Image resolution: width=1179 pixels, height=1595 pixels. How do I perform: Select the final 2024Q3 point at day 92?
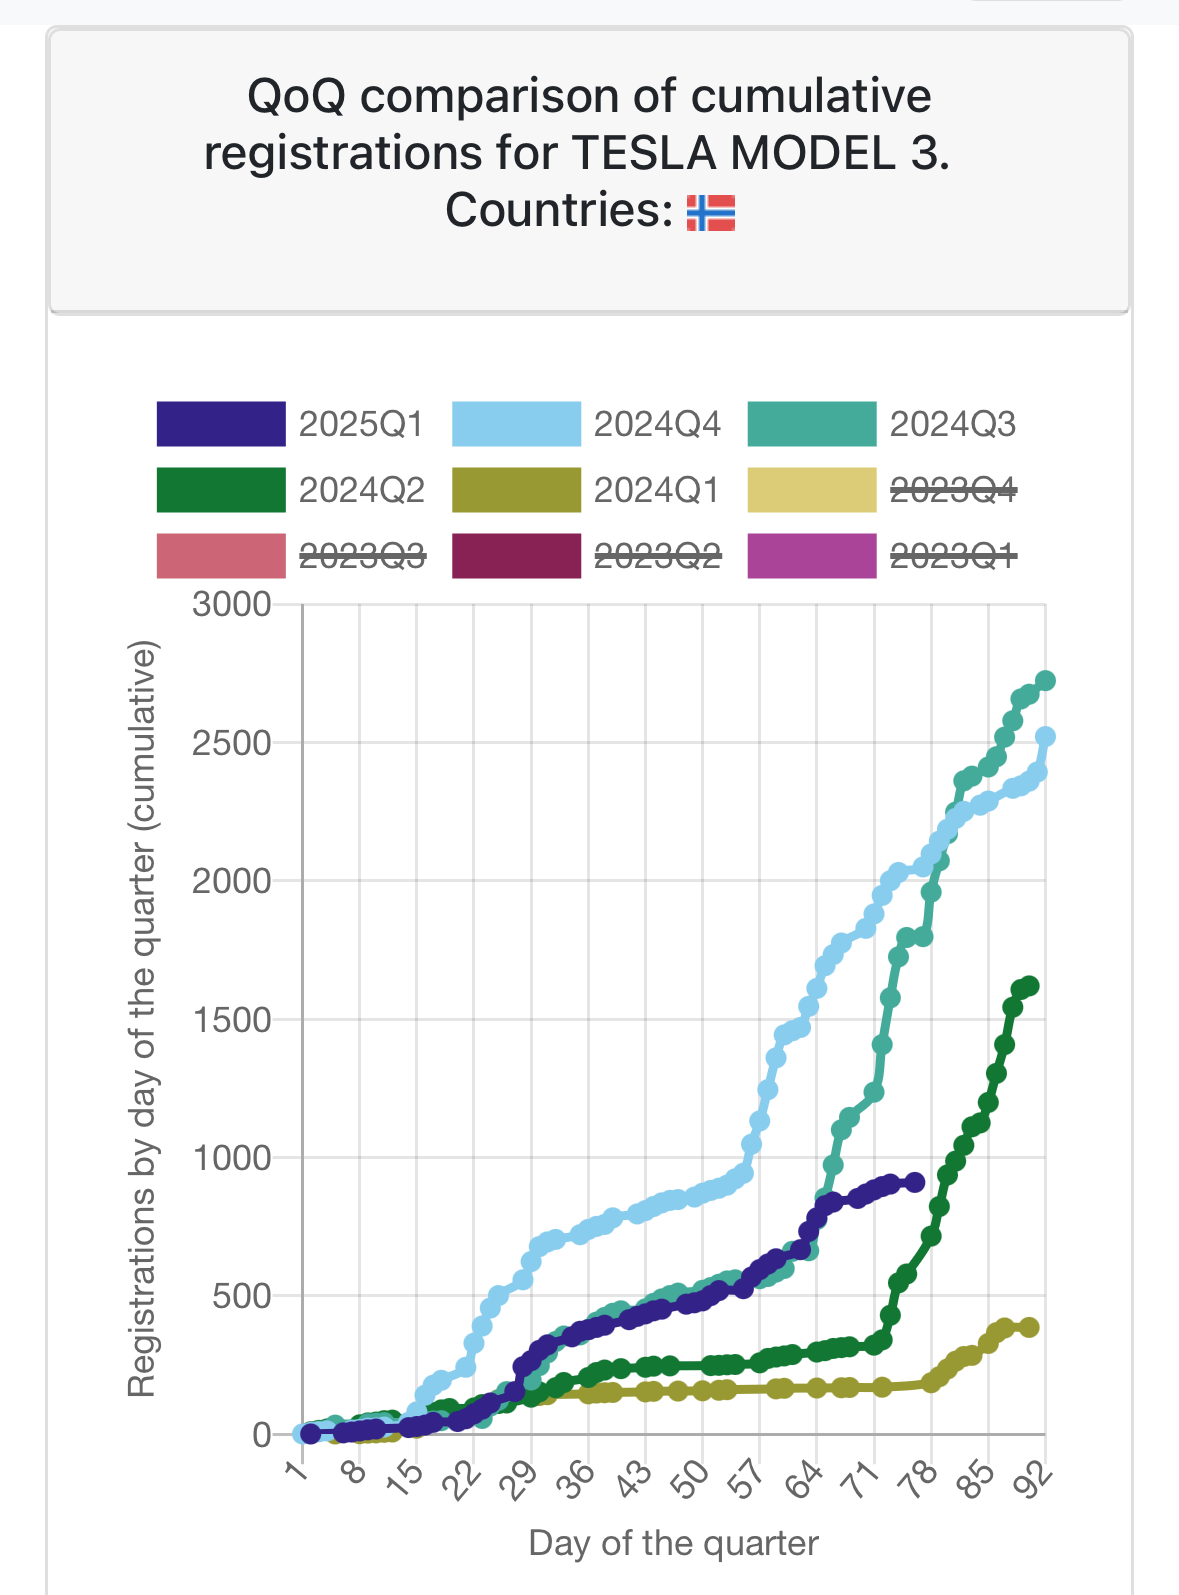click(x=1045, y=681)
